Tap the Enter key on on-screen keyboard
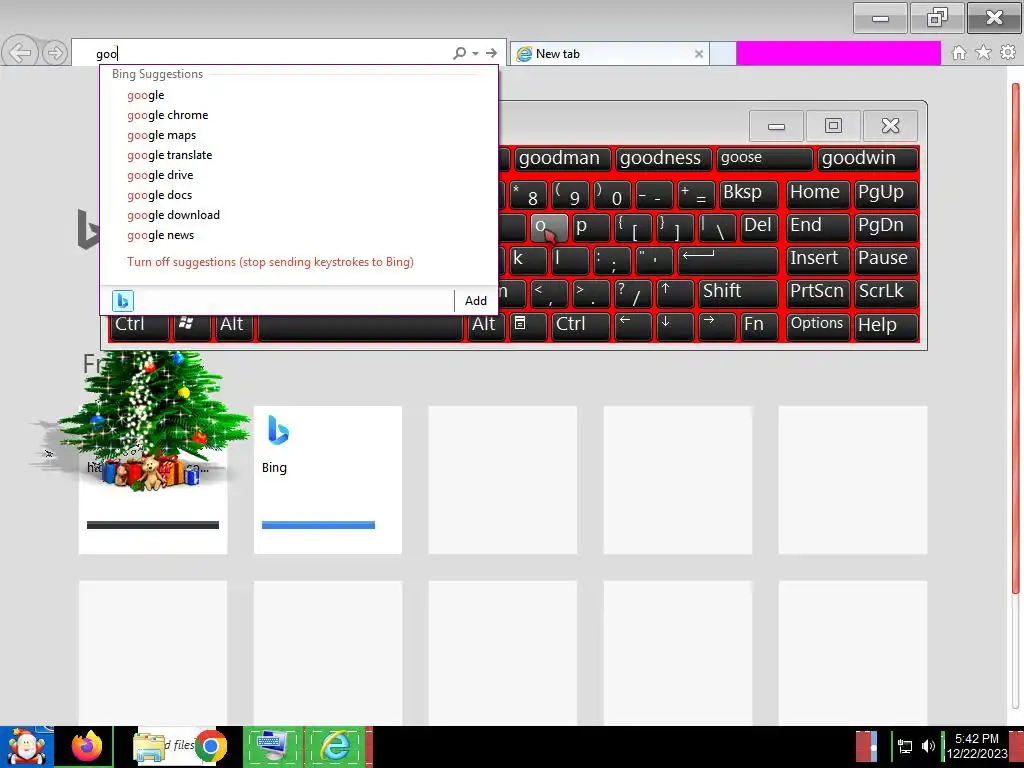This screenshot has width=1024, height=768. (728, 259)
